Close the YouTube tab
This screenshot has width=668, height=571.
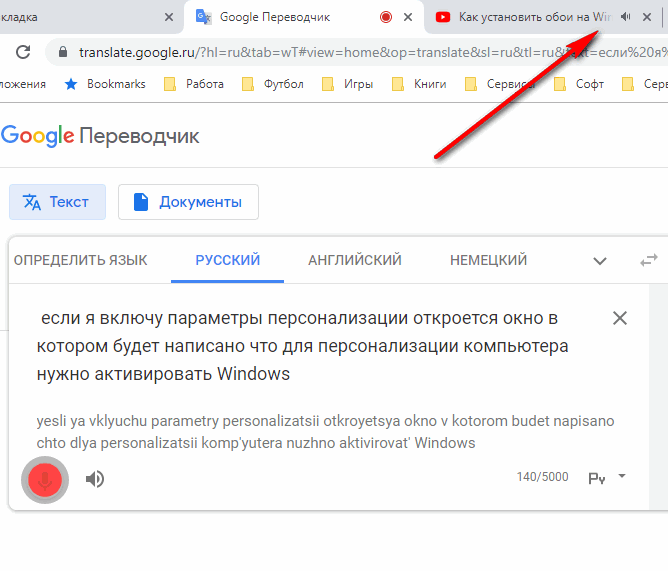647,17
